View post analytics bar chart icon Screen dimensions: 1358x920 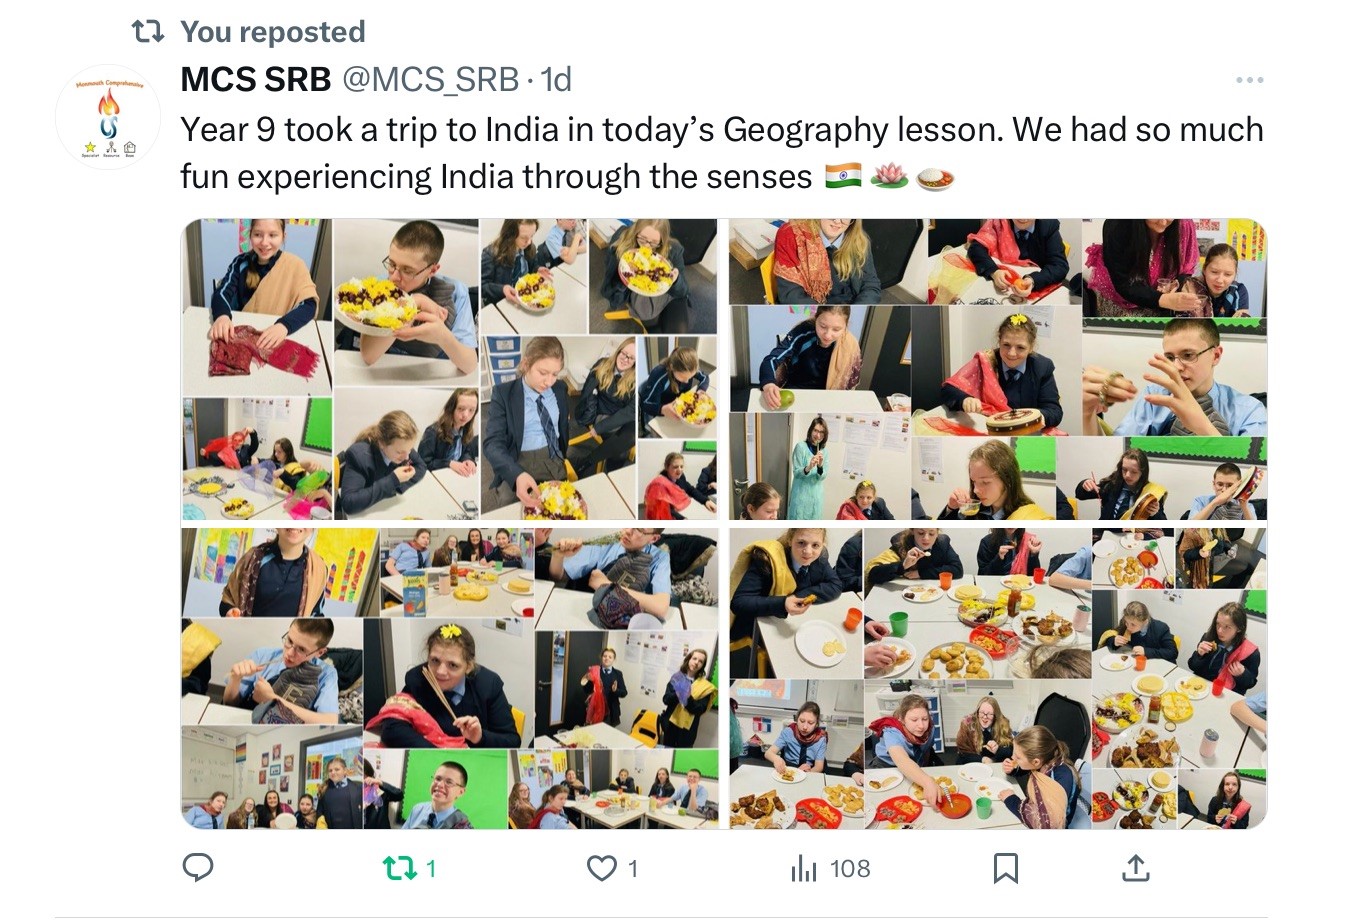point(804,868)
